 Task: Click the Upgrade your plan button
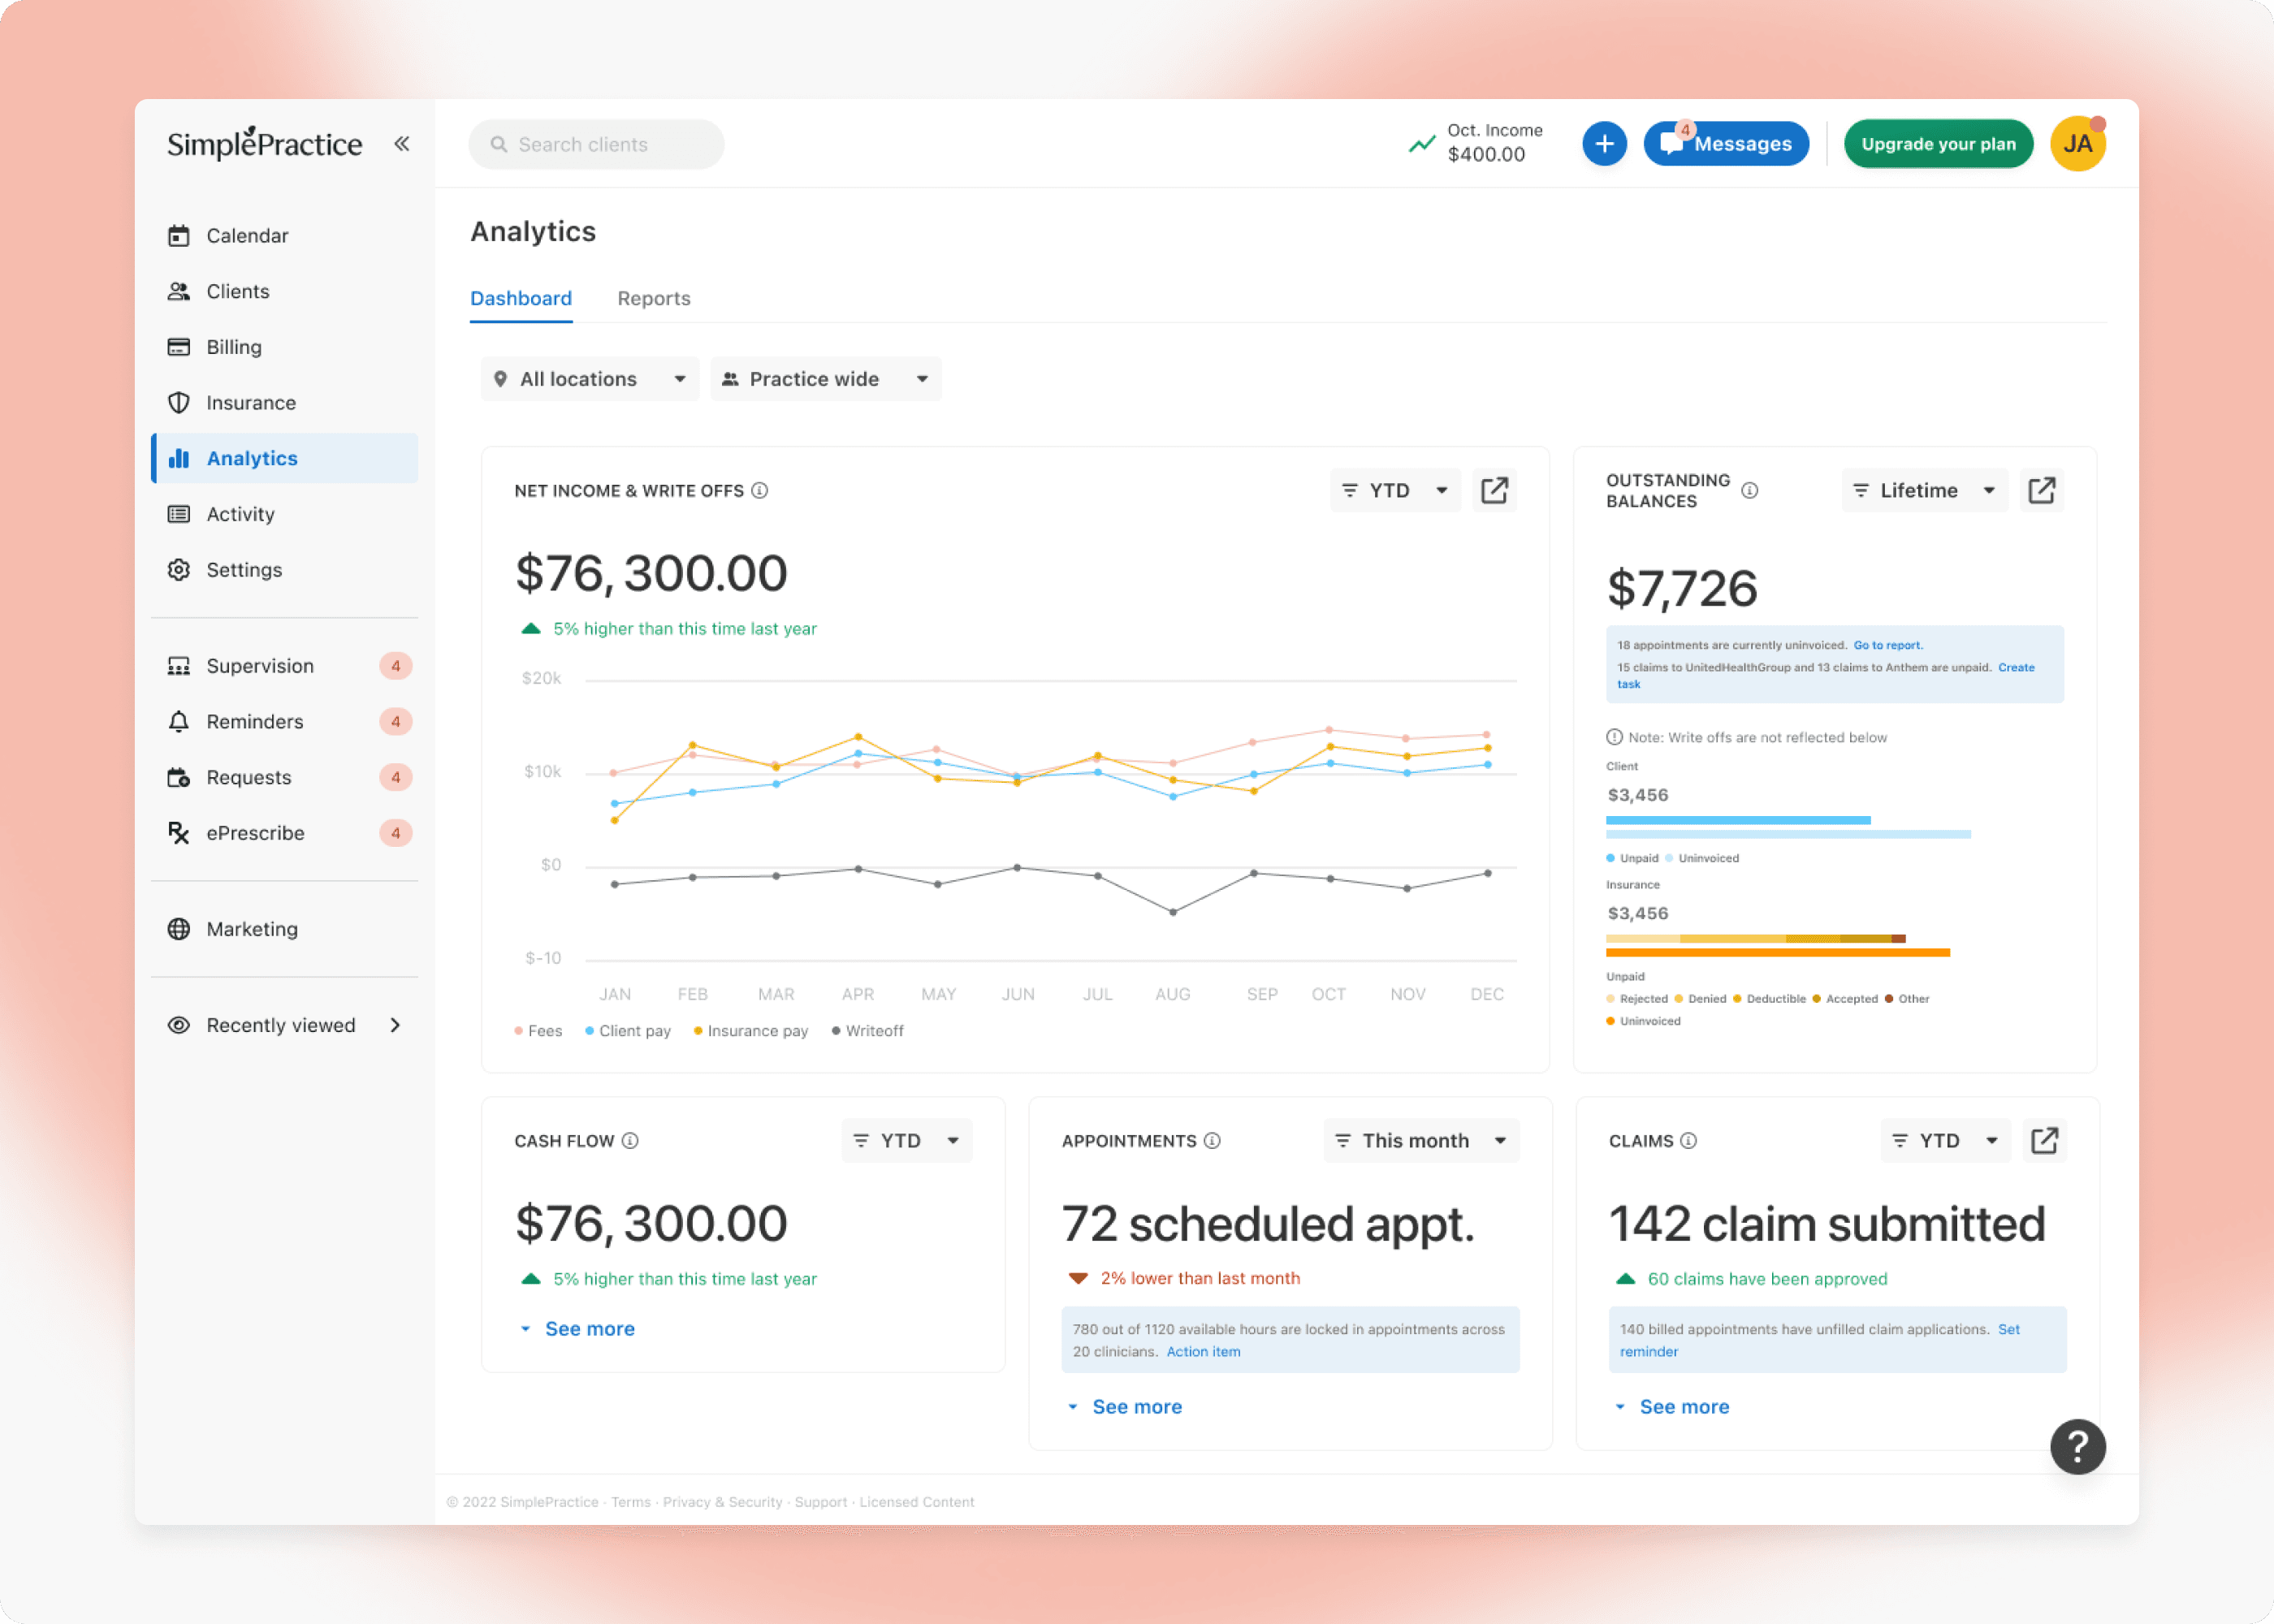coord(1937,144)
